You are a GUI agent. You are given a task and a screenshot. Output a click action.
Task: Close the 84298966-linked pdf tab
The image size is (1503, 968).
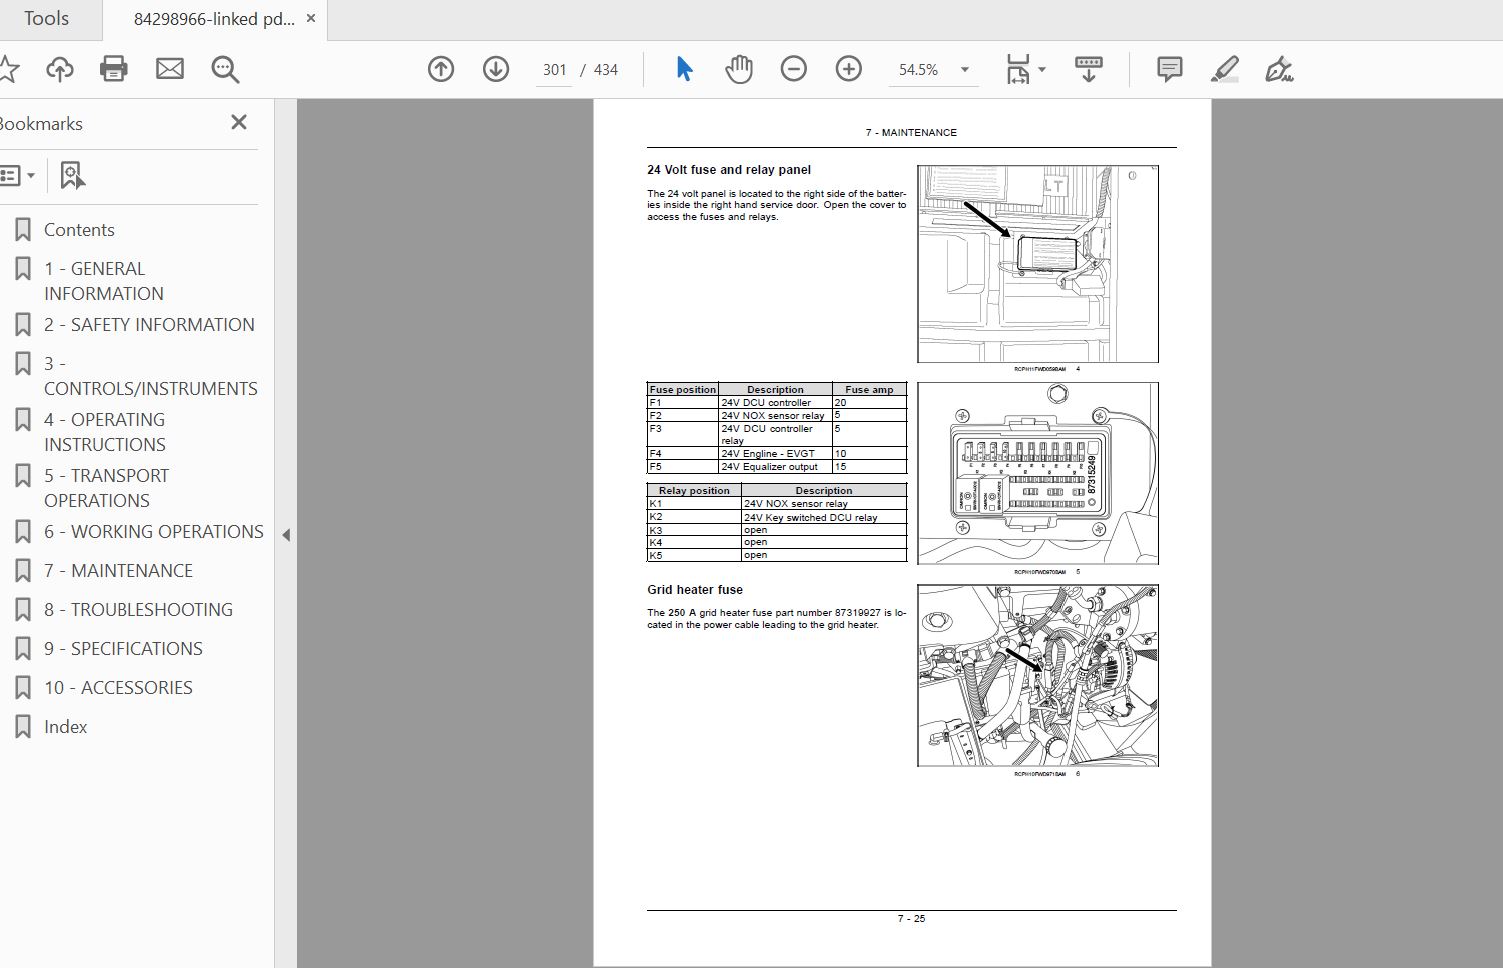(x=311, y=19)
